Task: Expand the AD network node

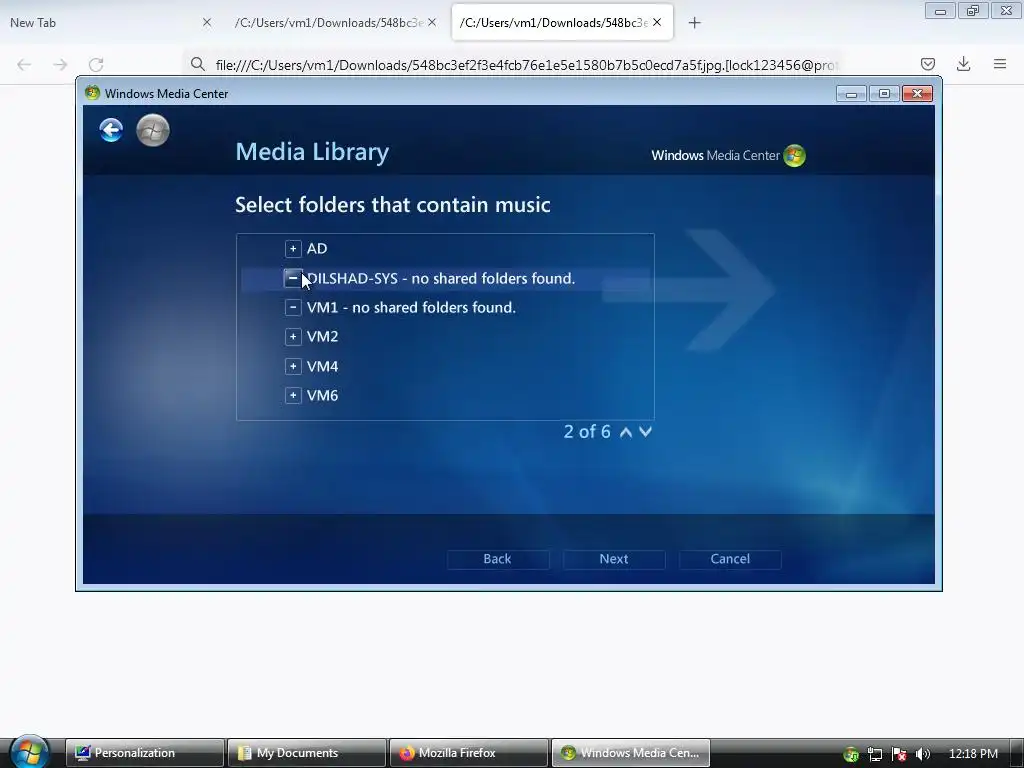Action: (x=293, y=249)
